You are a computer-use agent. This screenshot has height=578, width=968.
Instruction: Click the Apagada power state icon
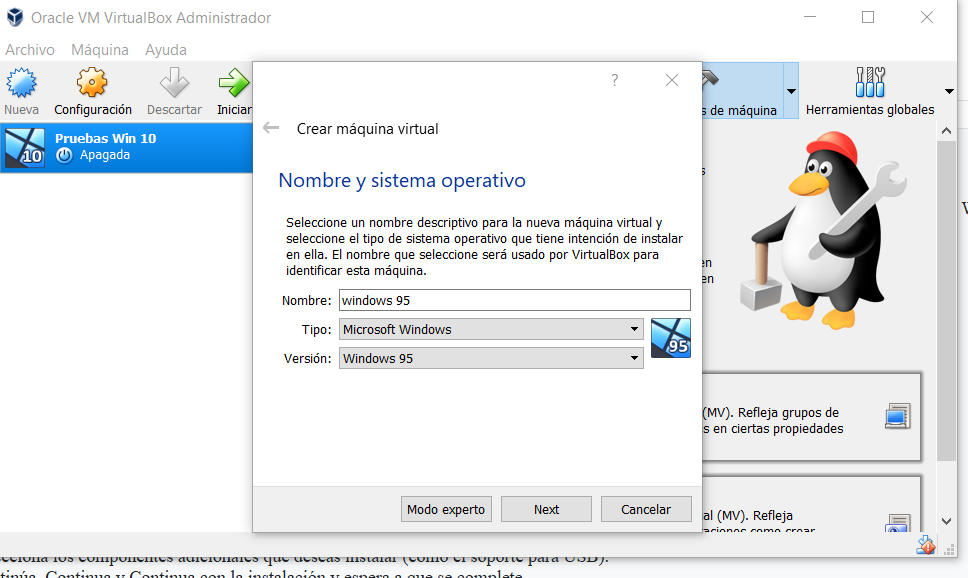(64, 156)
